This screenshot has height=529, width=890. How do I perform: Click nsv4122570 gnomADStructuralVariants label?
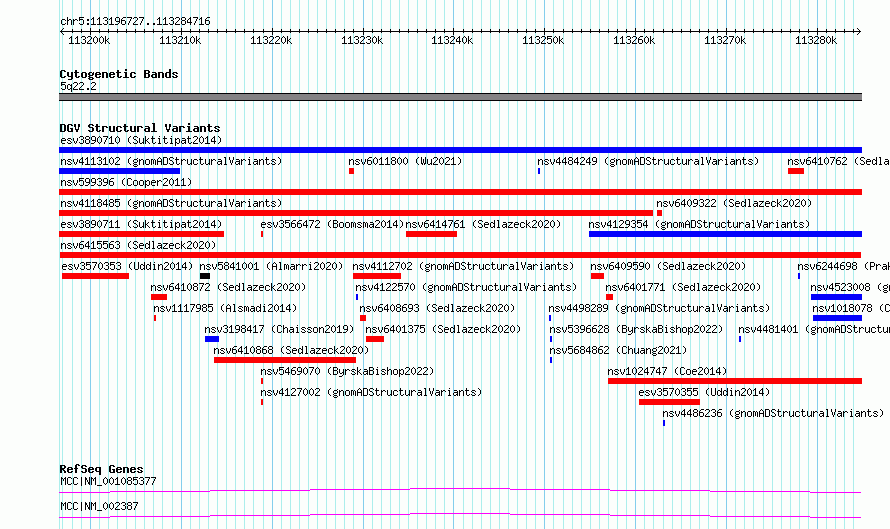[465, 287]
